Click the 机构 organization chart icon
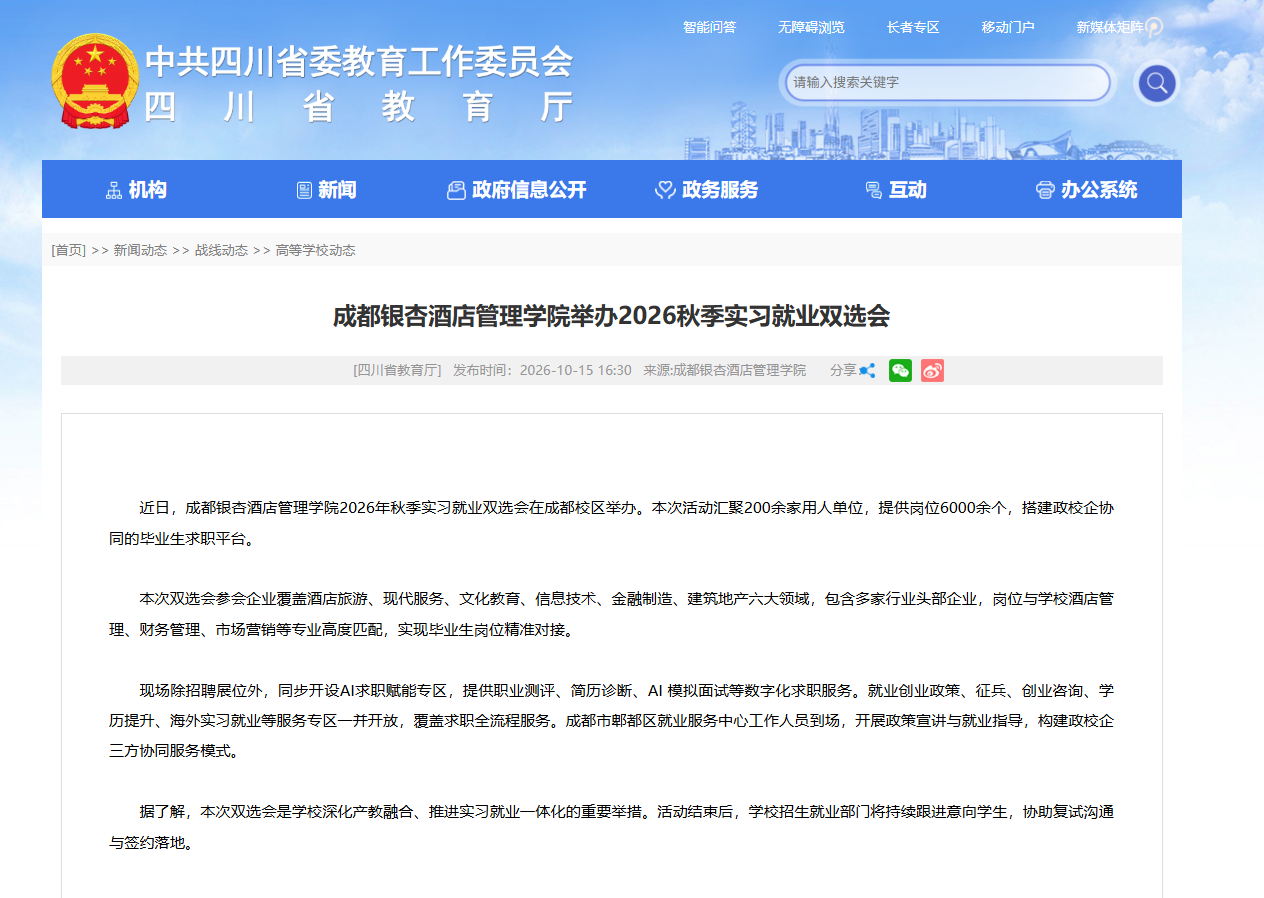The height and width of the screenshot is (898, 1264). click(x=114, y=190)
